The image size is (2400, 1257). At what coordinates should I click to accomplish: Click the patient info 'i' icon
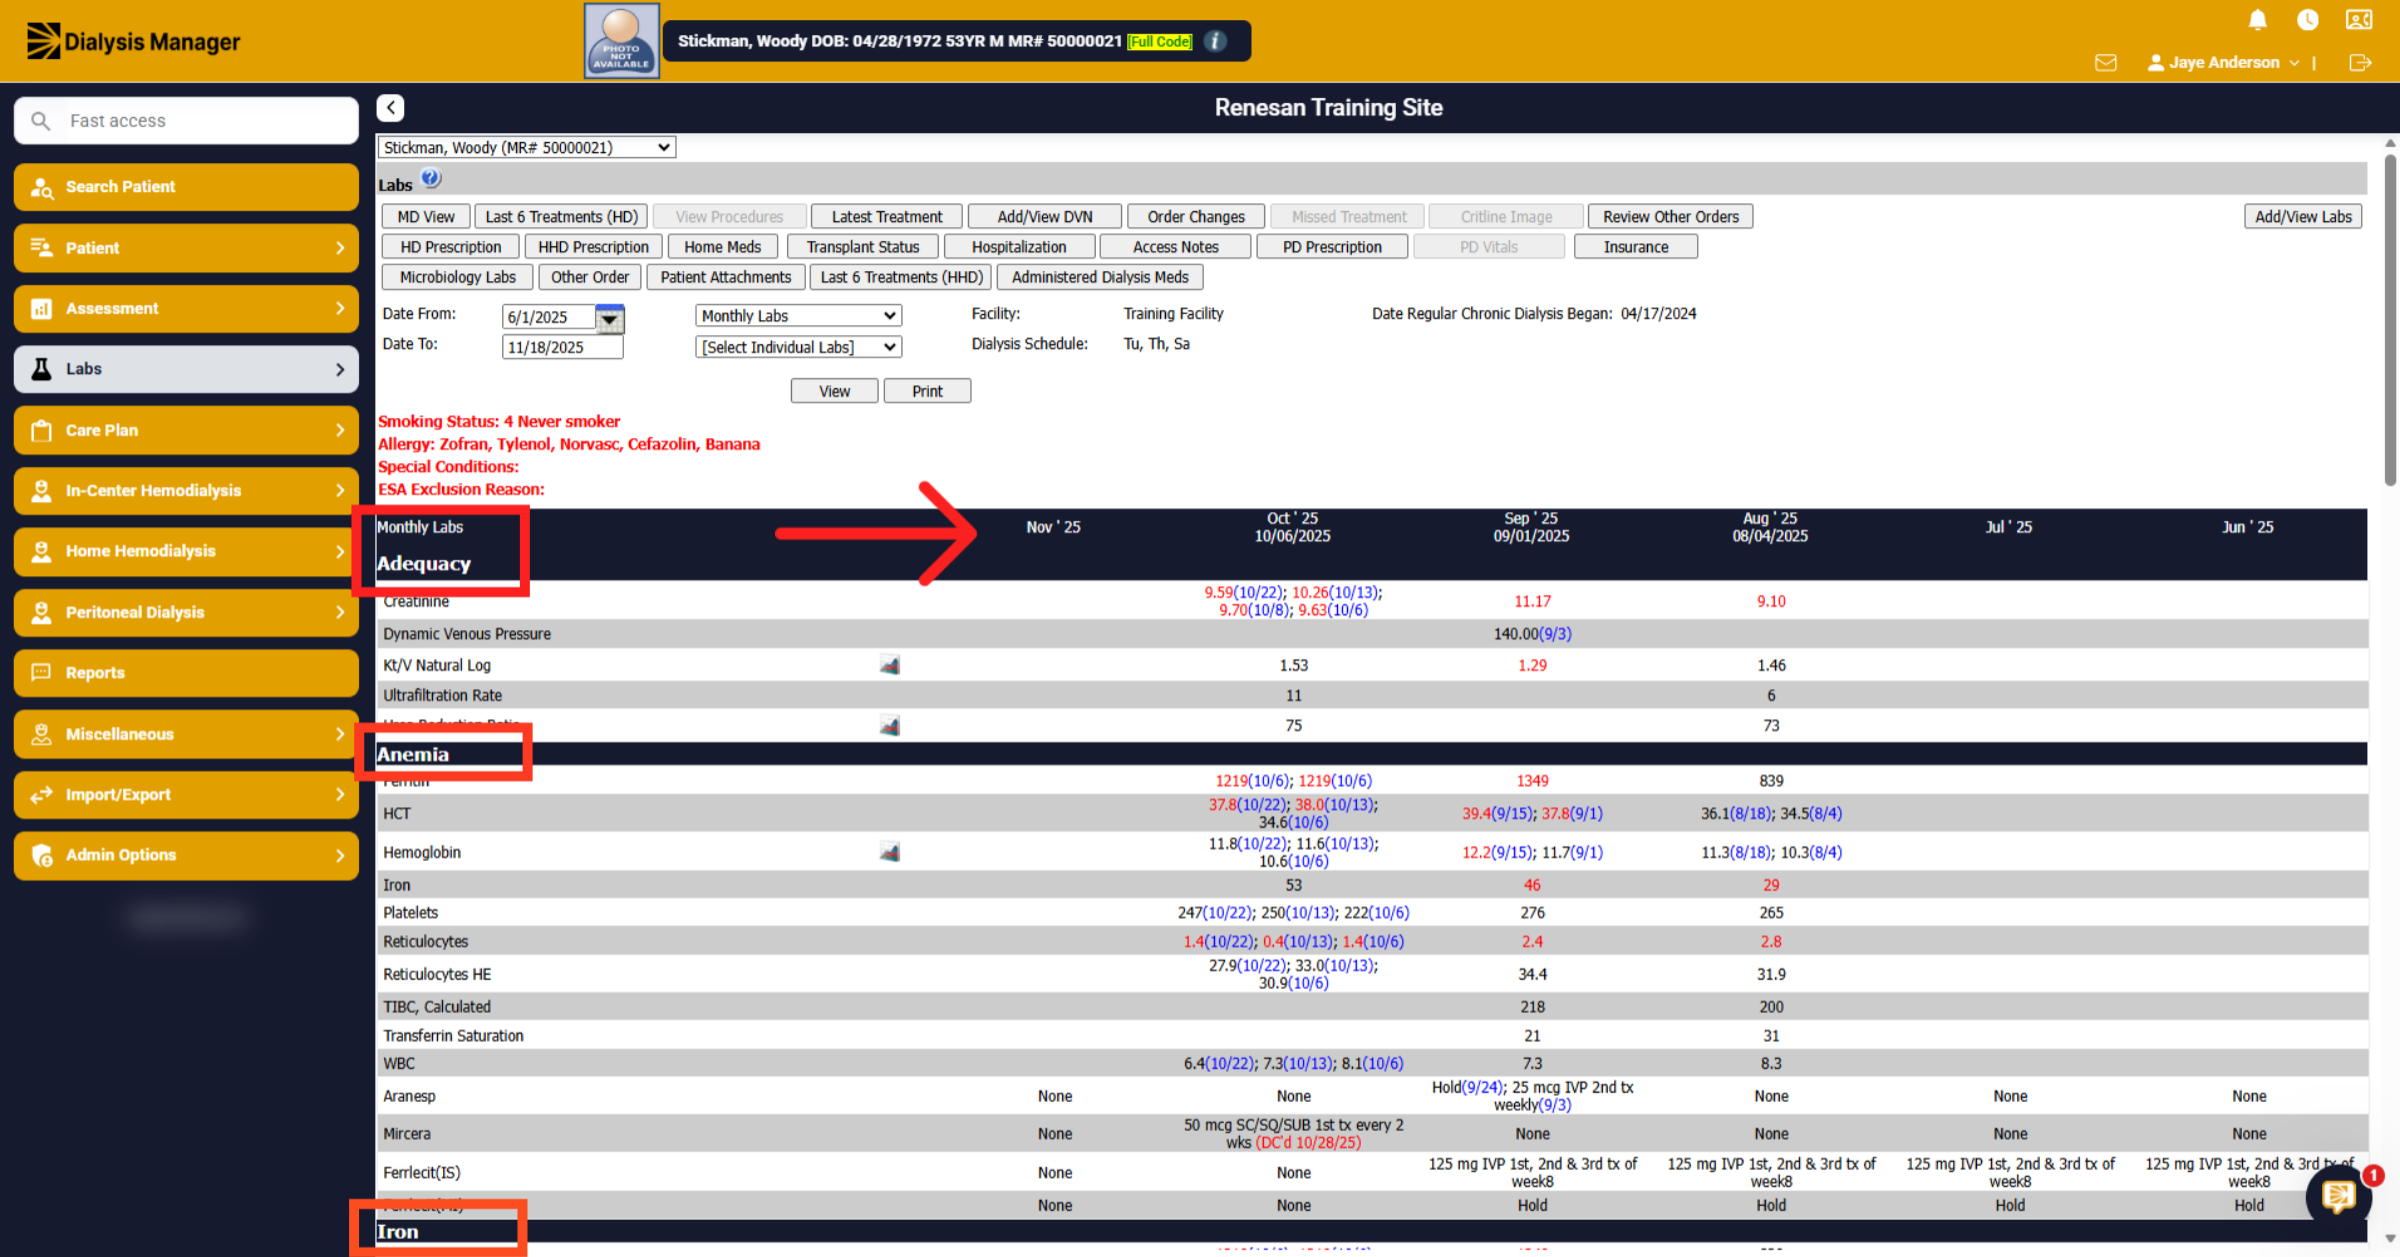coord(1215,41)
